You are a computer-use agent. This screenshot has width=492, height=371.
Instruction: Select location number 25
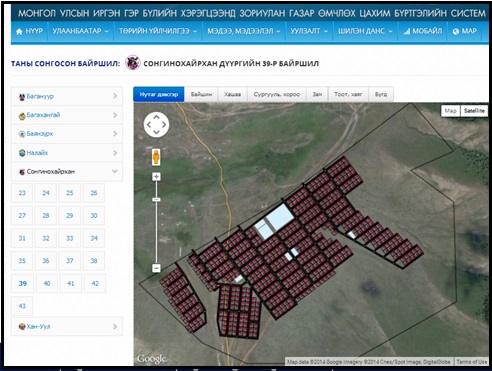70,193
